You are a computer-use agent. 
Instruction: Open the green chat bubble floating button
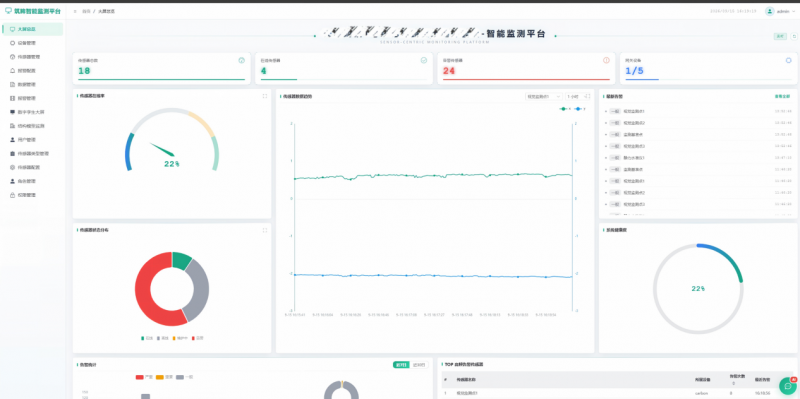click(788, 386)
